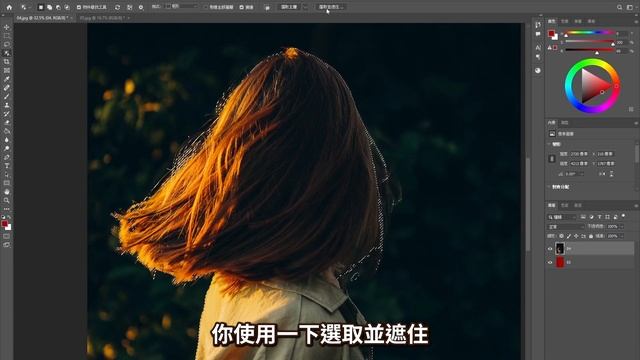Hide the red fill layer

(550, 262)
